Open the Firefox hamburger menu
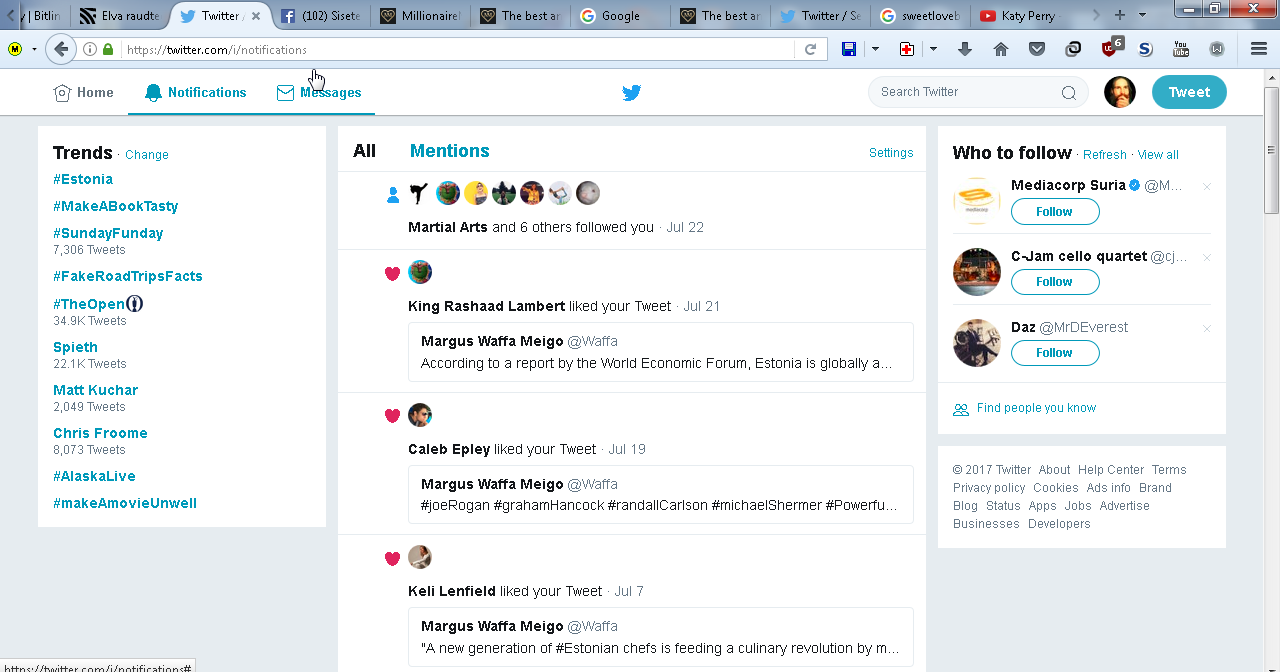This screenshot has height=672, width=1280. [1259, 49]
